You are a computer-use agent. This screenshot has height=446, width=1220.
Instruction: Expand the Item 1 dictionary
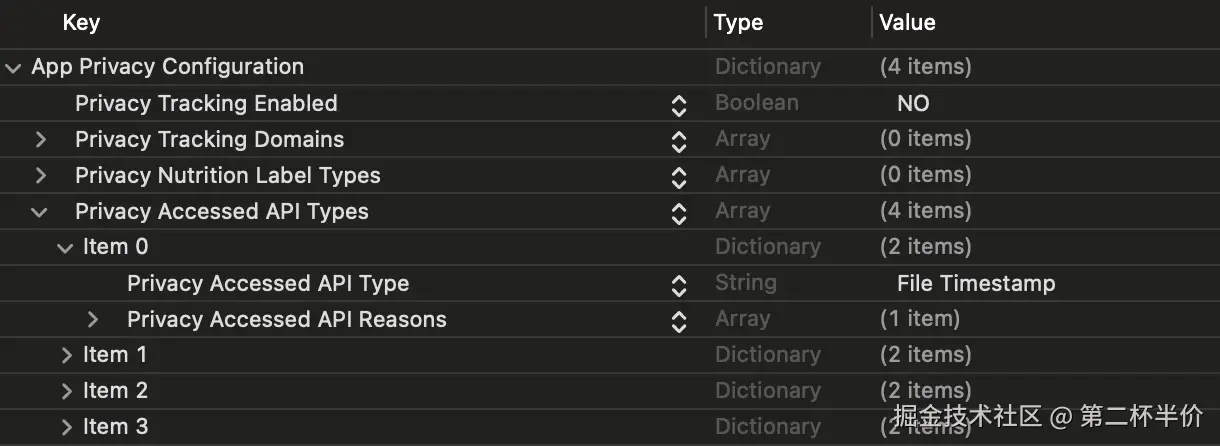pos(66,355)
